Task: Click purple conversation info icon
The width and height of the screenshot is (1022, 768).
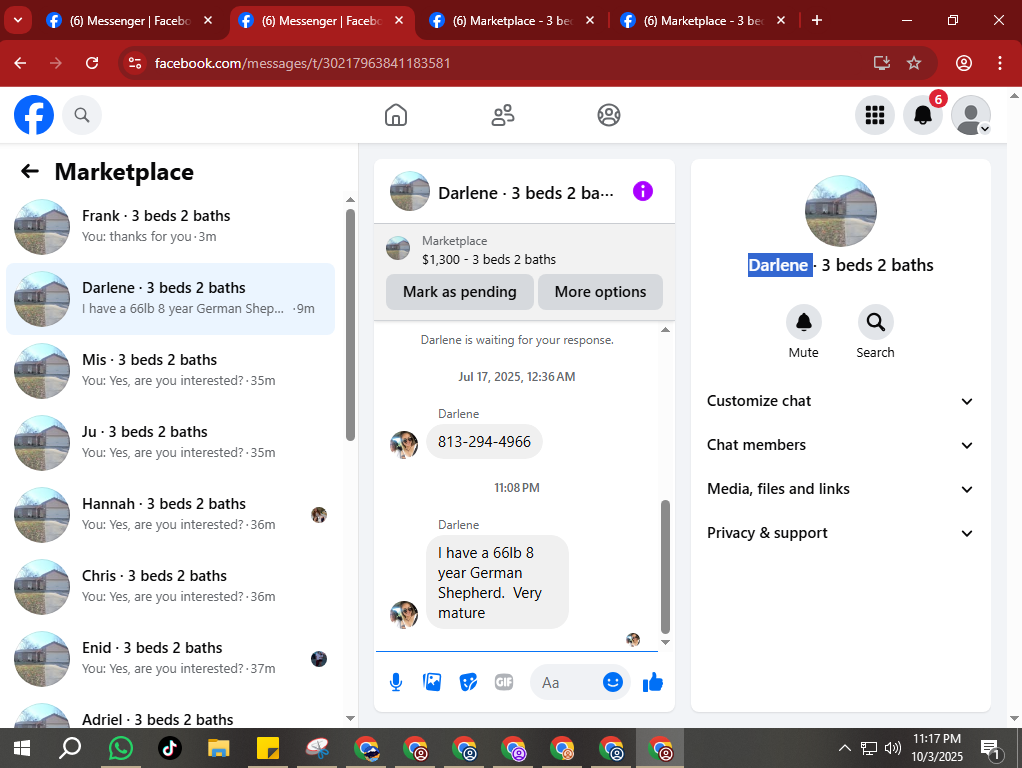Action: tap(643, 191)
